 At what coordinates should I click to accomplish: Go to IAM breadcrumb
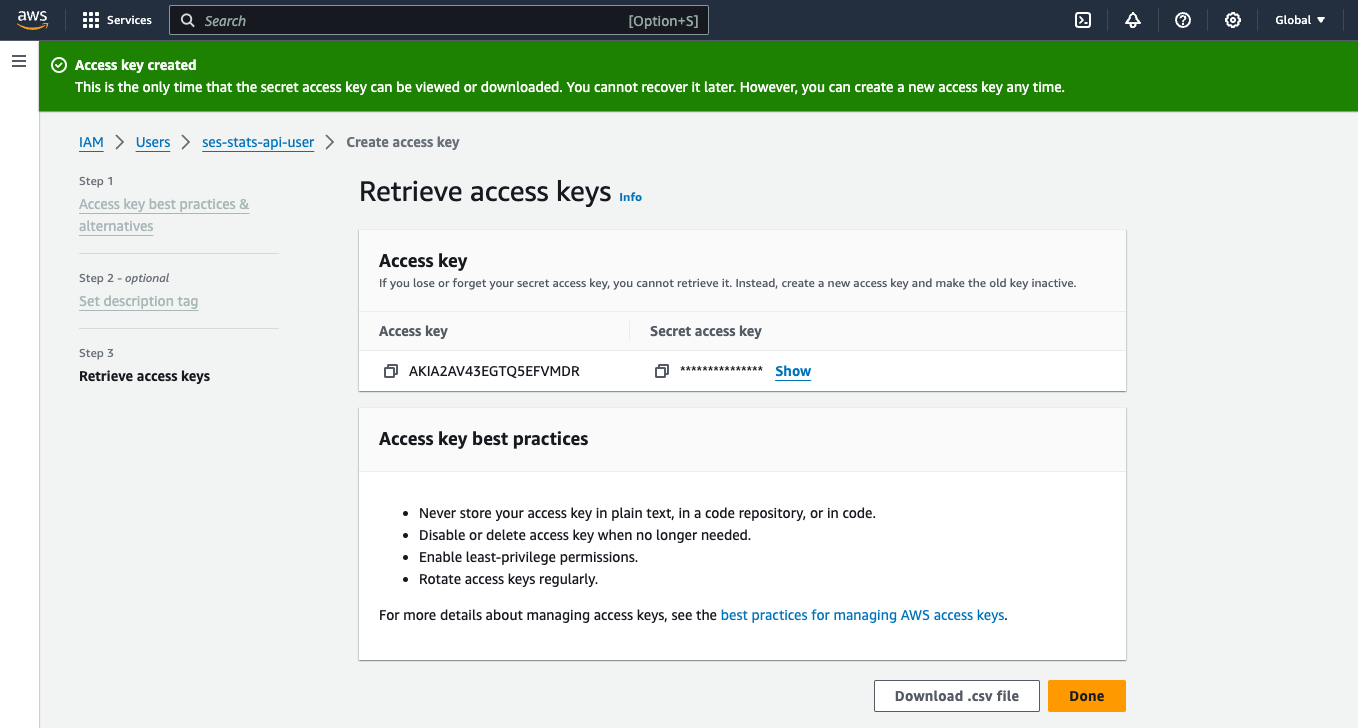(91, 142)
